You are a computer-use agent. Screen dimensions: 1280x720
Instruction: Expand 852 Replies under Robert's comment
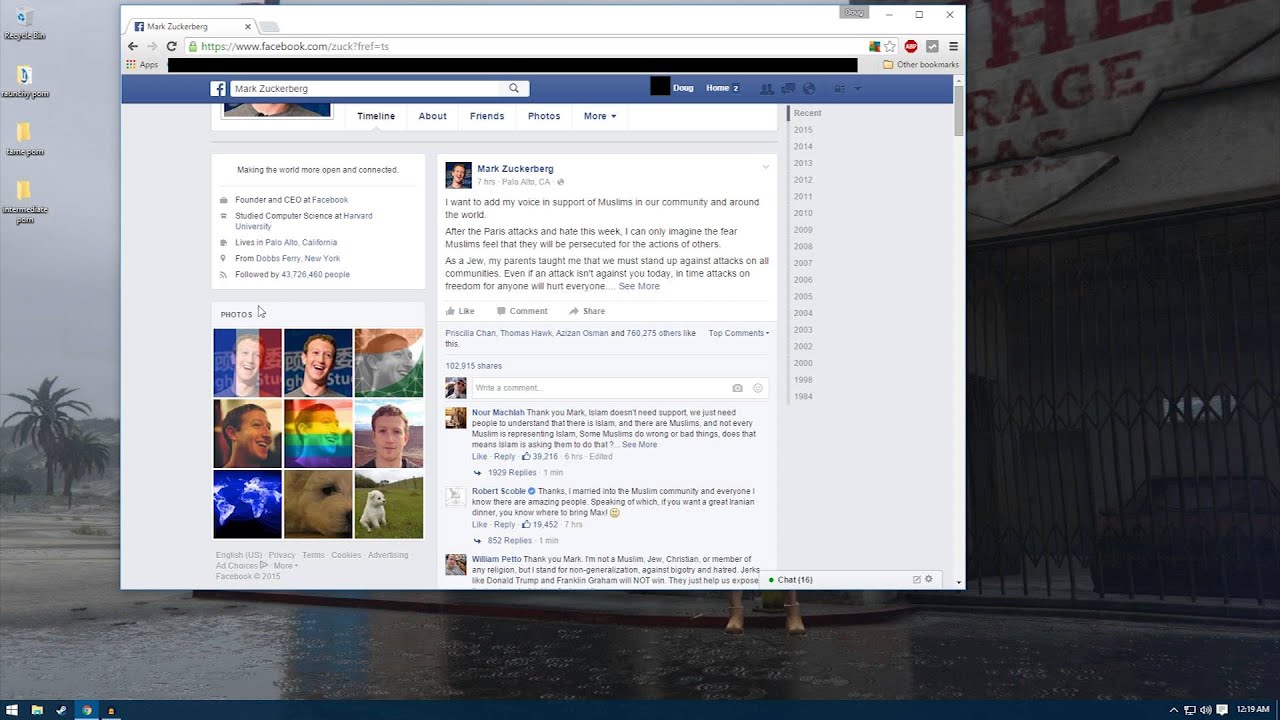(510, 540)
